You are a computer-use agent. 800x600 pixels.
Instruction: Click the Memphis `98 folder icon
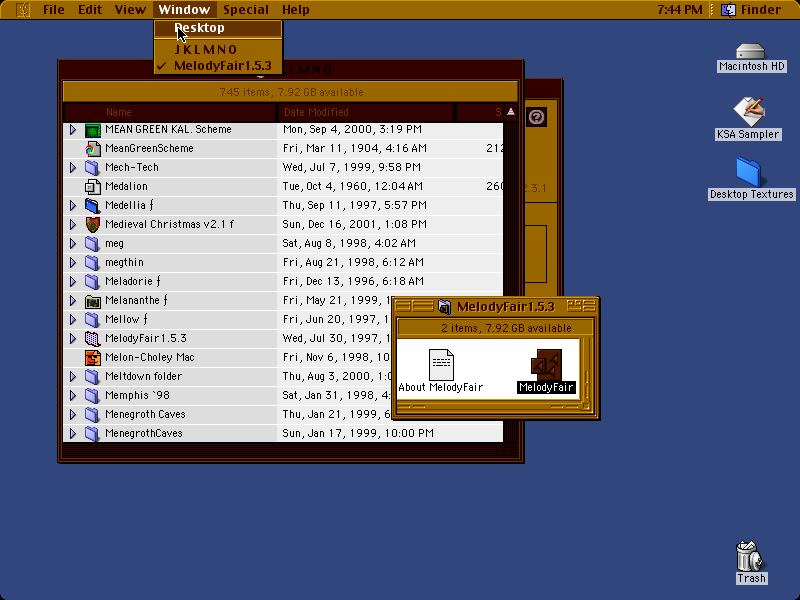[x=92, y=395]
